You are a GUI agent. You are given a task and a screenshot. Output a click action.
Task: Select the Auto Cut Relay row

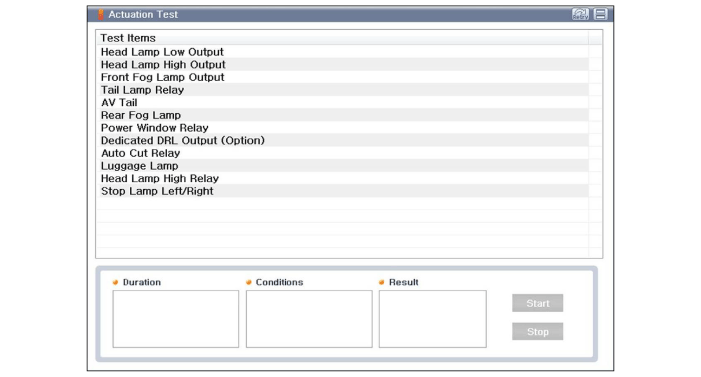[x=342, y=153]
